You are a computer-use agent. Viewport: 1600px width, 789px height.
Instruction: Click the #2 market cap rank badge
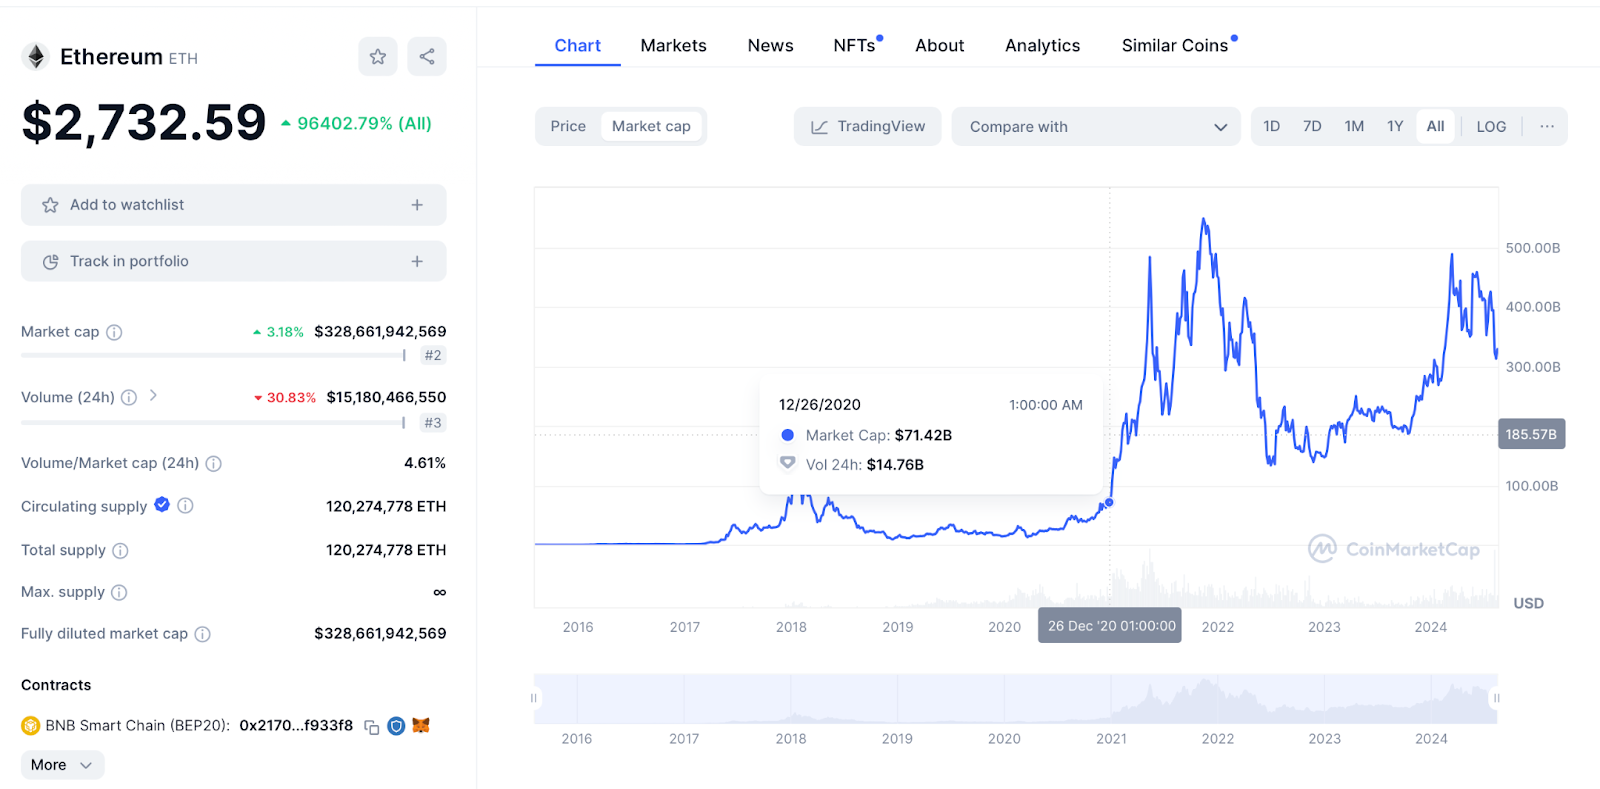pyautogui.click(x=432, y=355)
